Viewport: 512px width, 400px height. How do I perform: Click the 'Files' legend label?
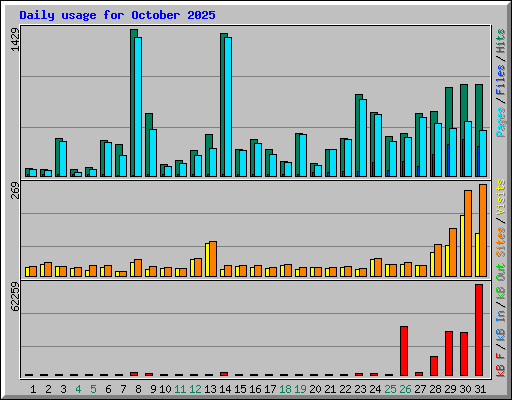501,79
